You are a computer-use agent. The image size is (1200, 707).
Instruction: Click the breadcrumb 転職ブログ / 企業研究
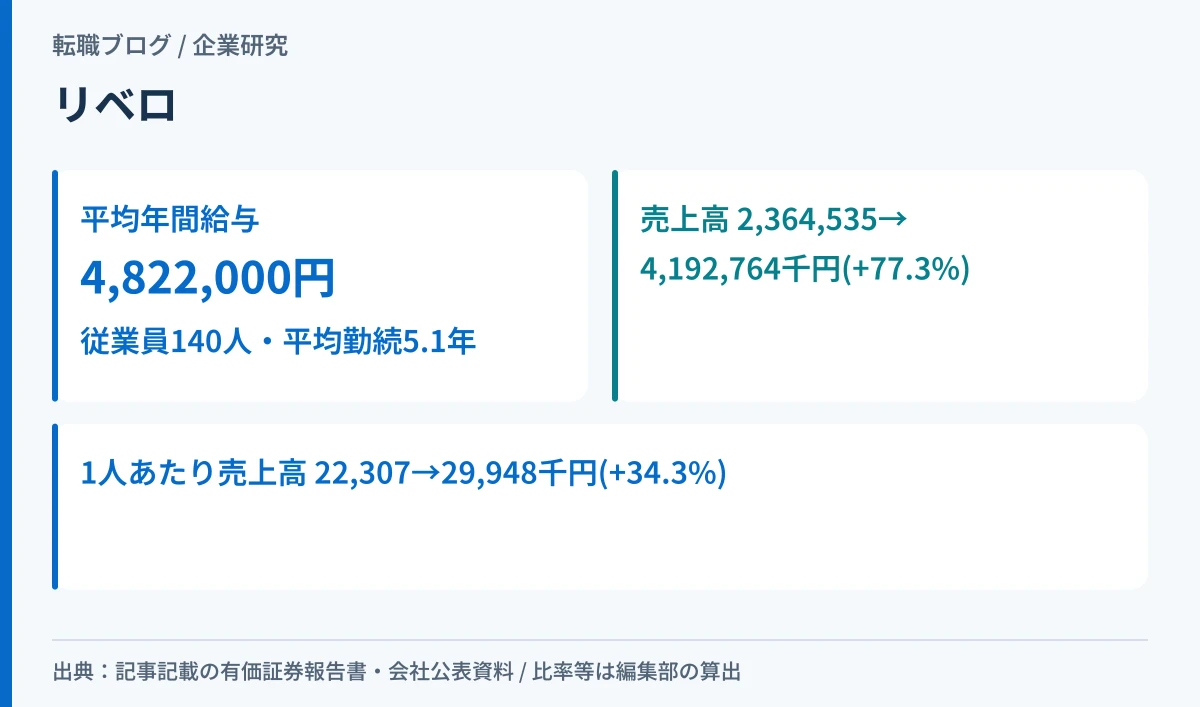click(x=170, y=45)
